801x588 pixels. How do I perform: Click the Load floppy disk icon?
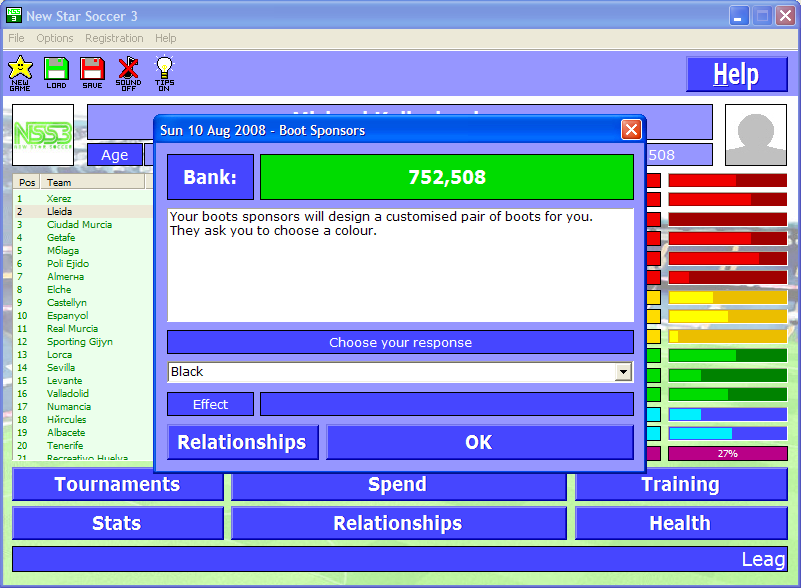pos(56,72)
